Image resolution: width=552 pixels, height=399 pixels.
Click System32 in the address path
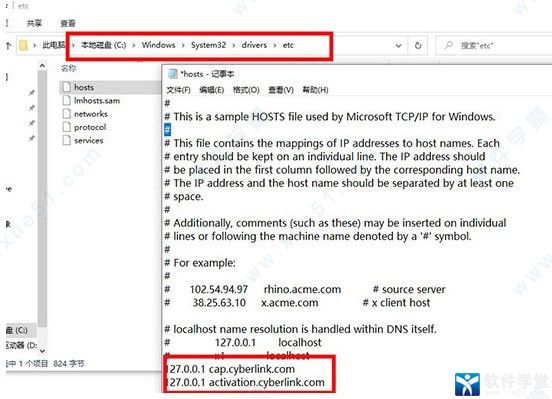[208, 45]
